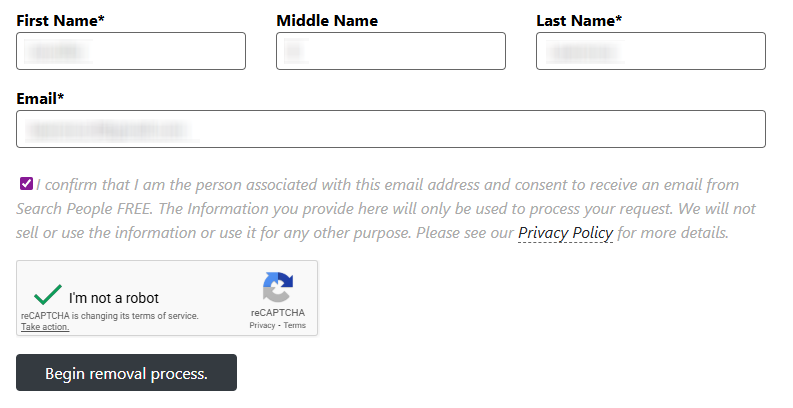This screenshot has width=793, height=408.
Task: Focus the First Name input field
Action: (x=131, y=51)
